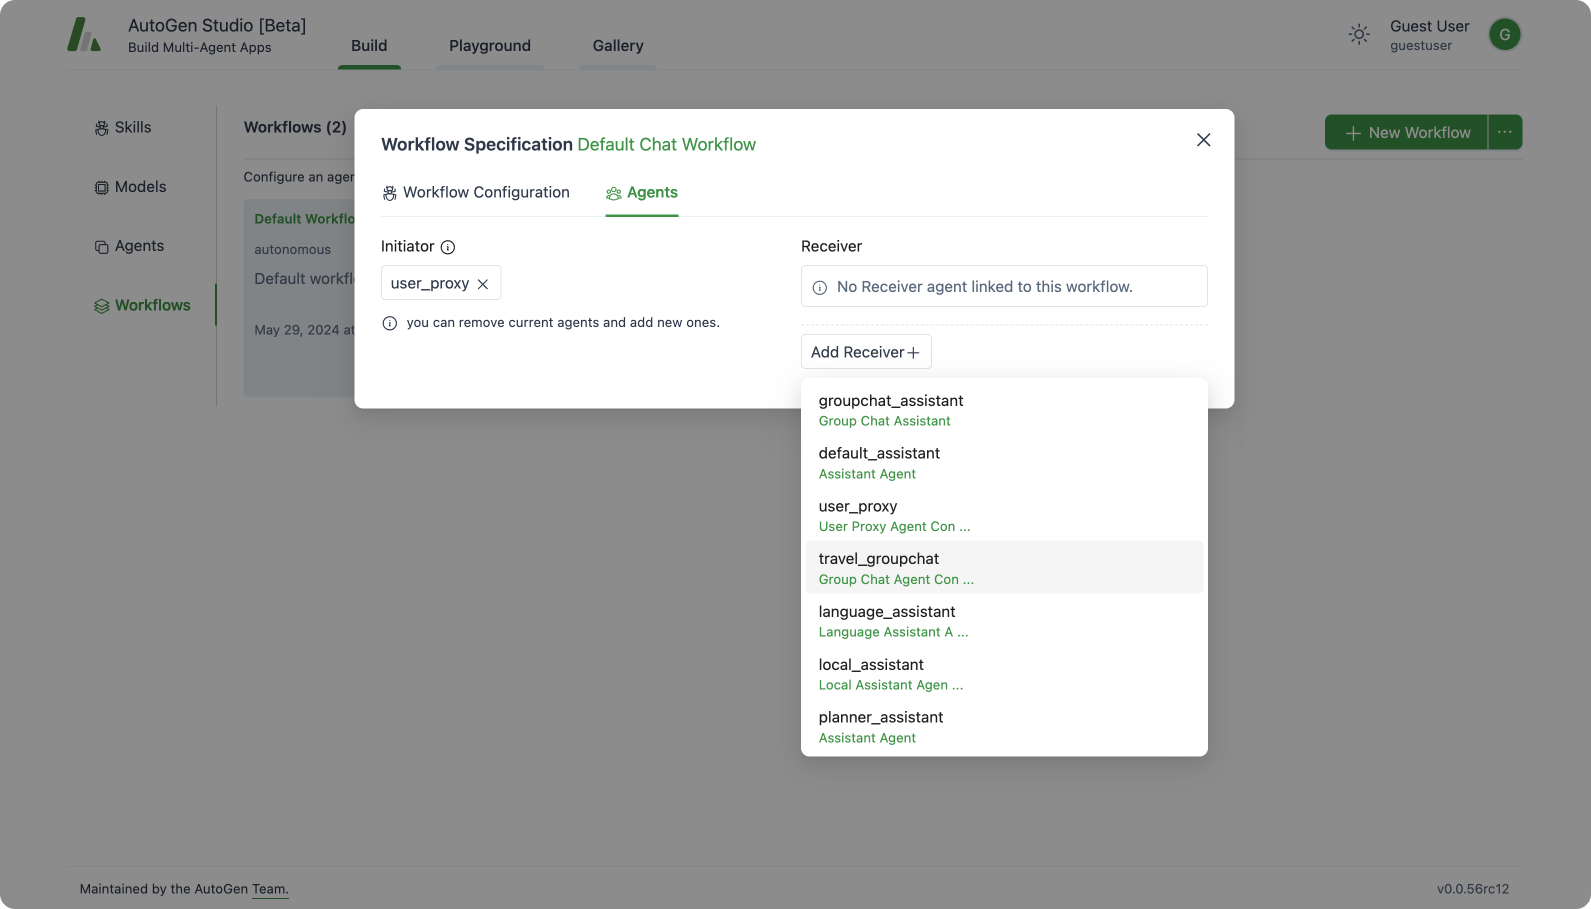Click the Initiator info icon
This screenshot has width=1591, height=909.
[448, 247]
